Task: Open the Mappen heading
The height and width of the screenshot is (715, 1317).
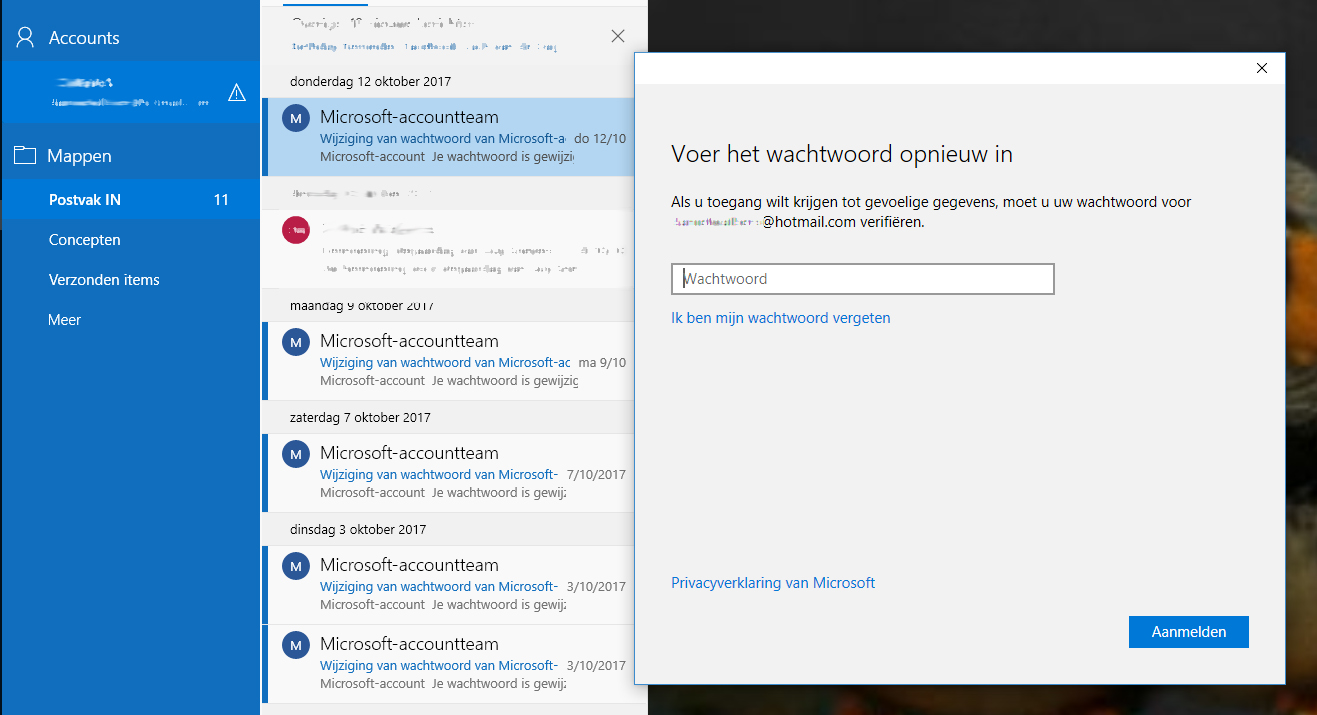Action: coord(79,156)
